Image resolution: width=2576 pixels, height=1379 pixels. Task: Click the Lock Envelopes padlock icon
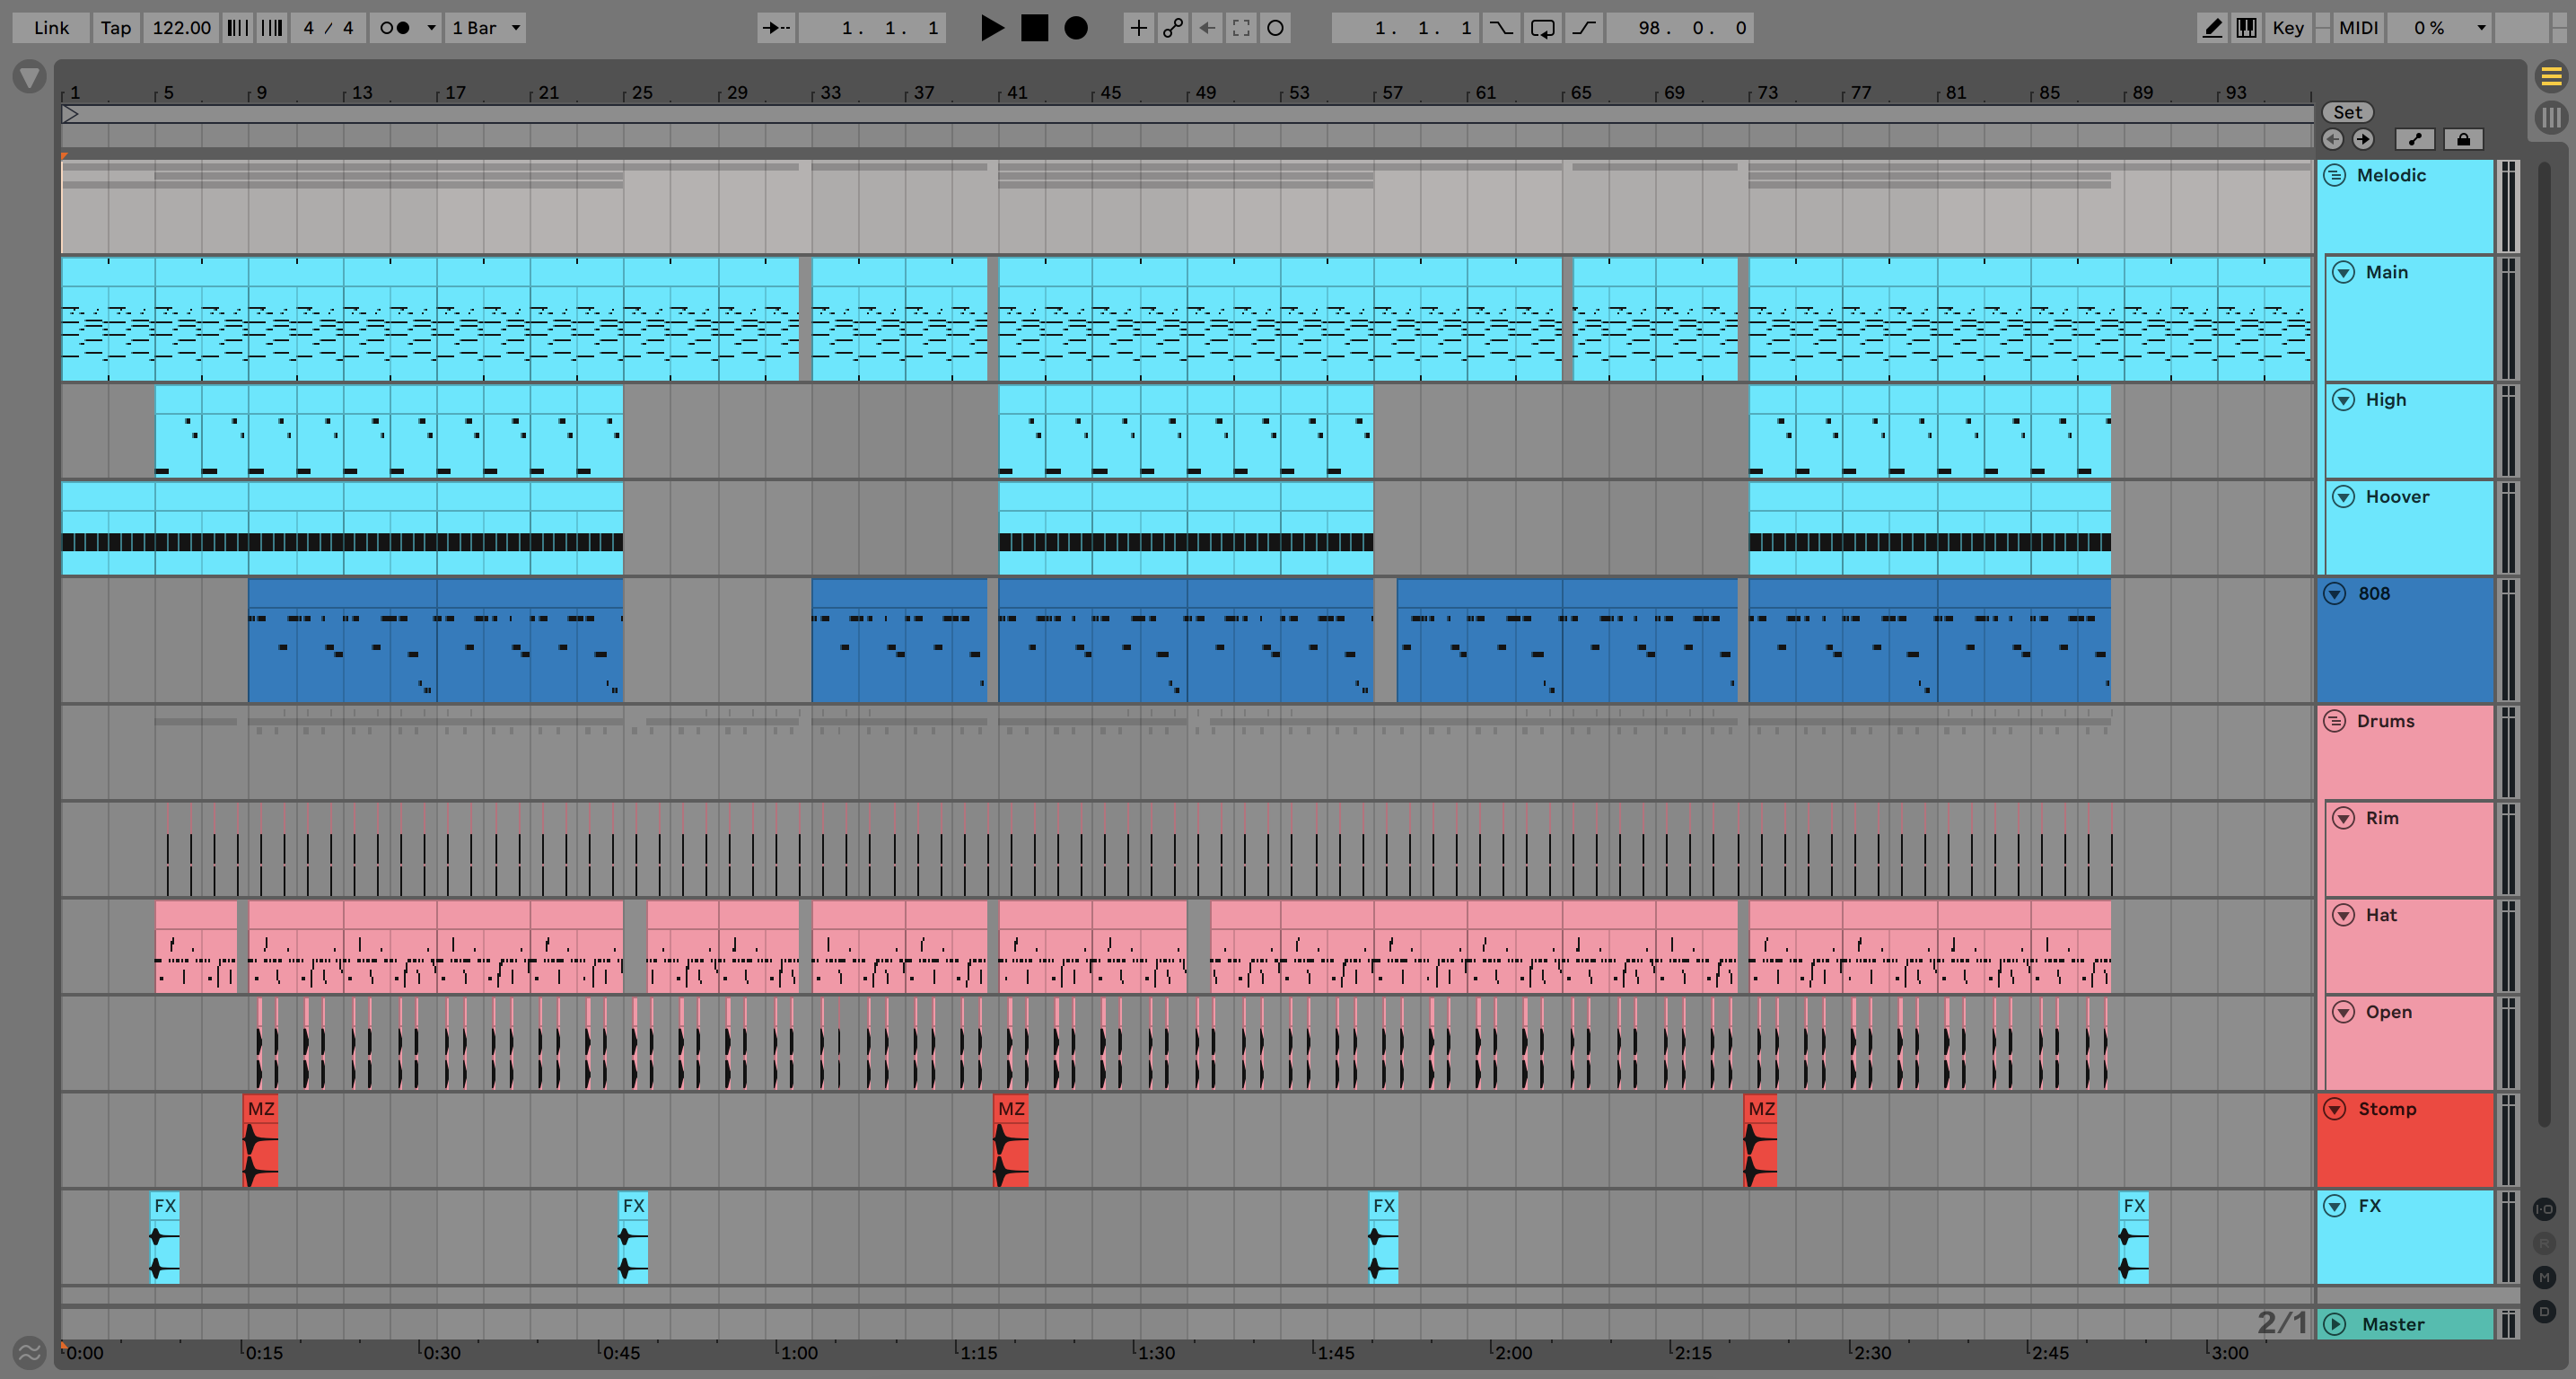pyautogui.click(x=2463, y=140)
